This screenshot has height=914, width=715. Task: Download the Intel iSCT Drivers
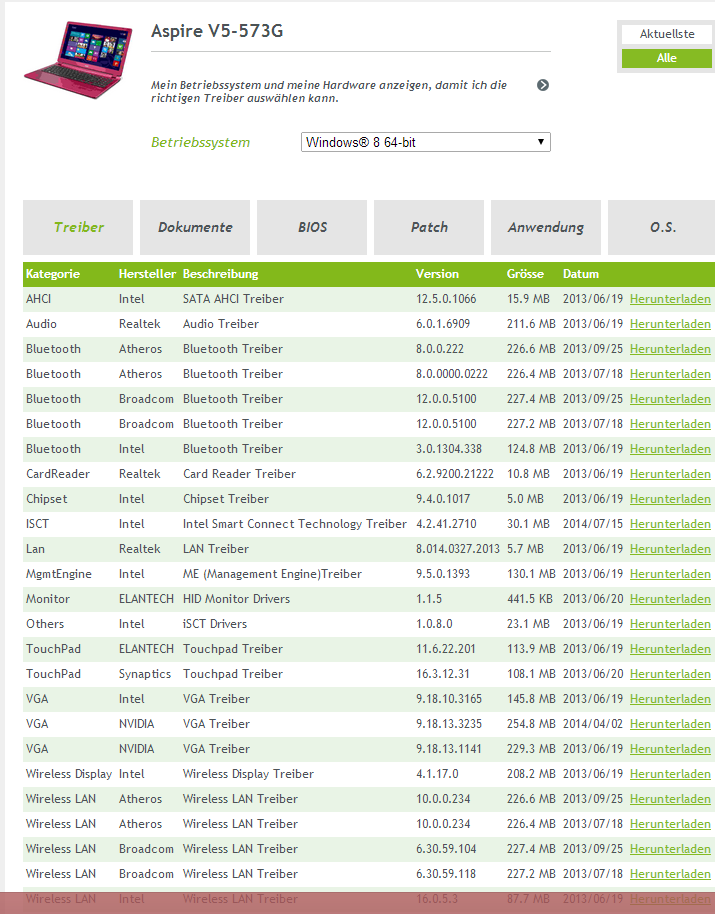click(670, 624)
